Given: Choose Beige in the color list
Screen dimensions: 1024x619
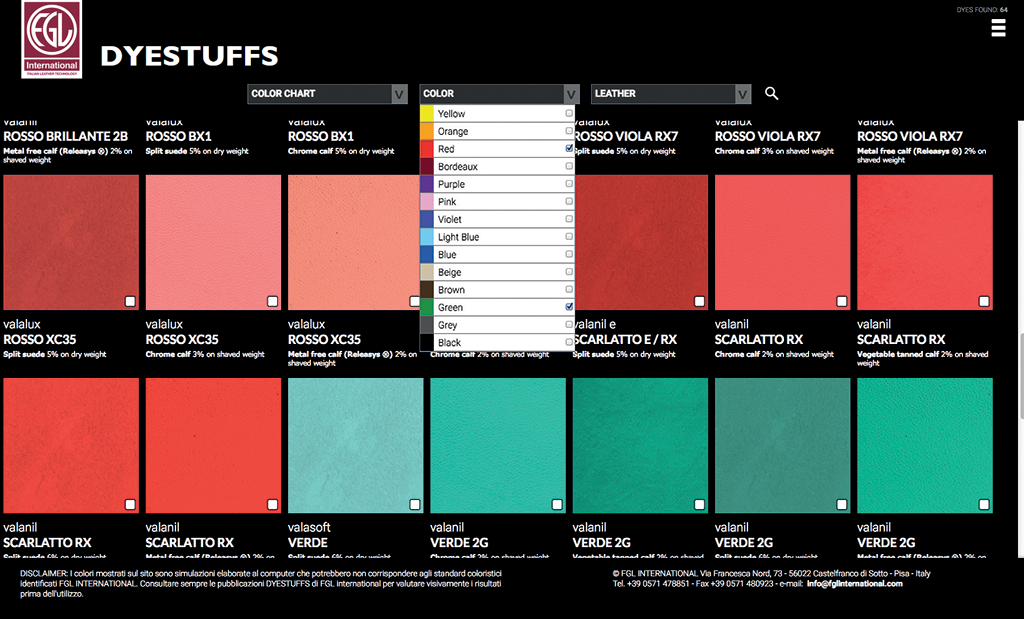Looking at the screenshot, I should click(x=497, y=272).
